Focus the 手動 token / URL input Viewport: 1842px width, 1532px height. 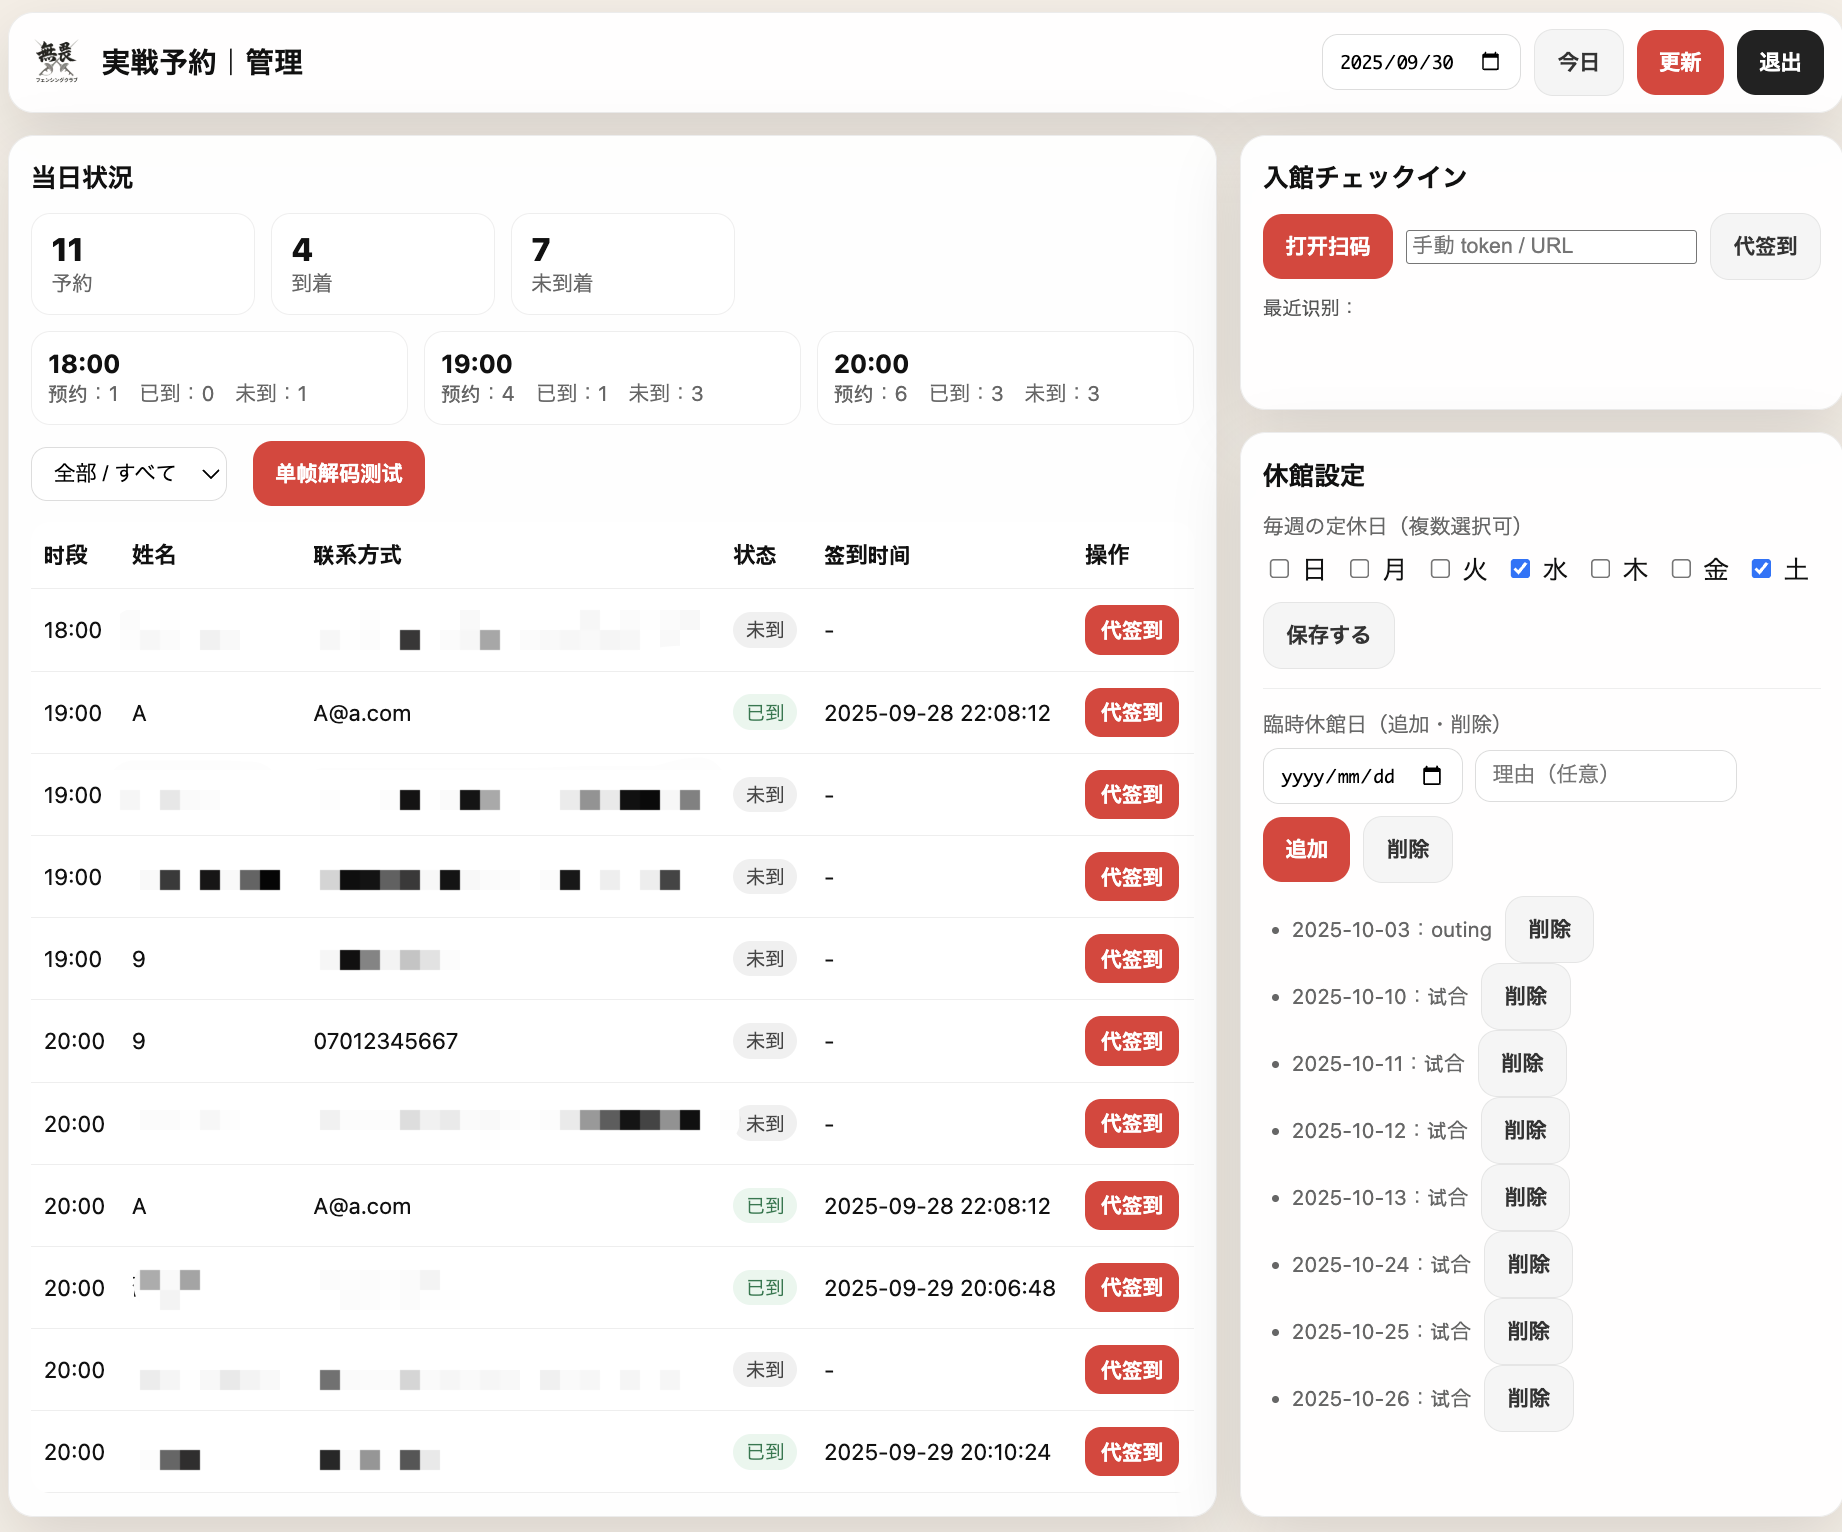[x=1550, y=246]
